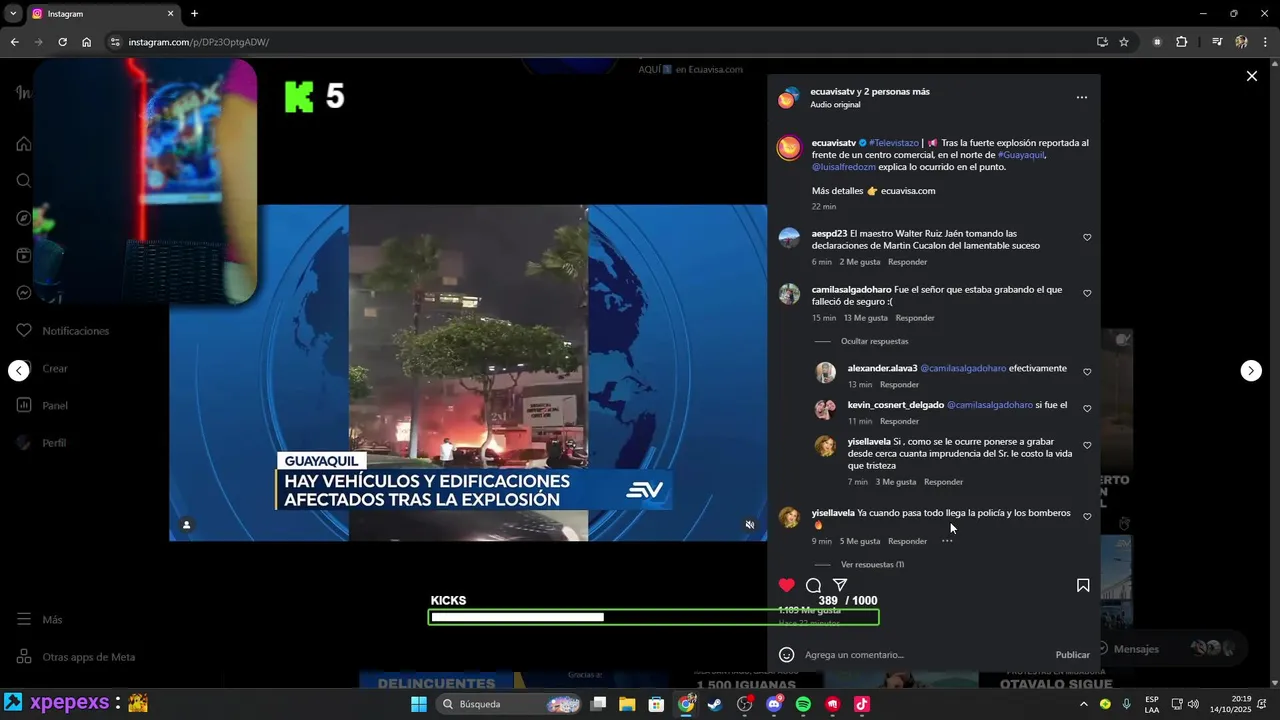Show tagged people icon on the video
Image resolution: width=1280 pixels, height=720 pixels.
[186, 525]
